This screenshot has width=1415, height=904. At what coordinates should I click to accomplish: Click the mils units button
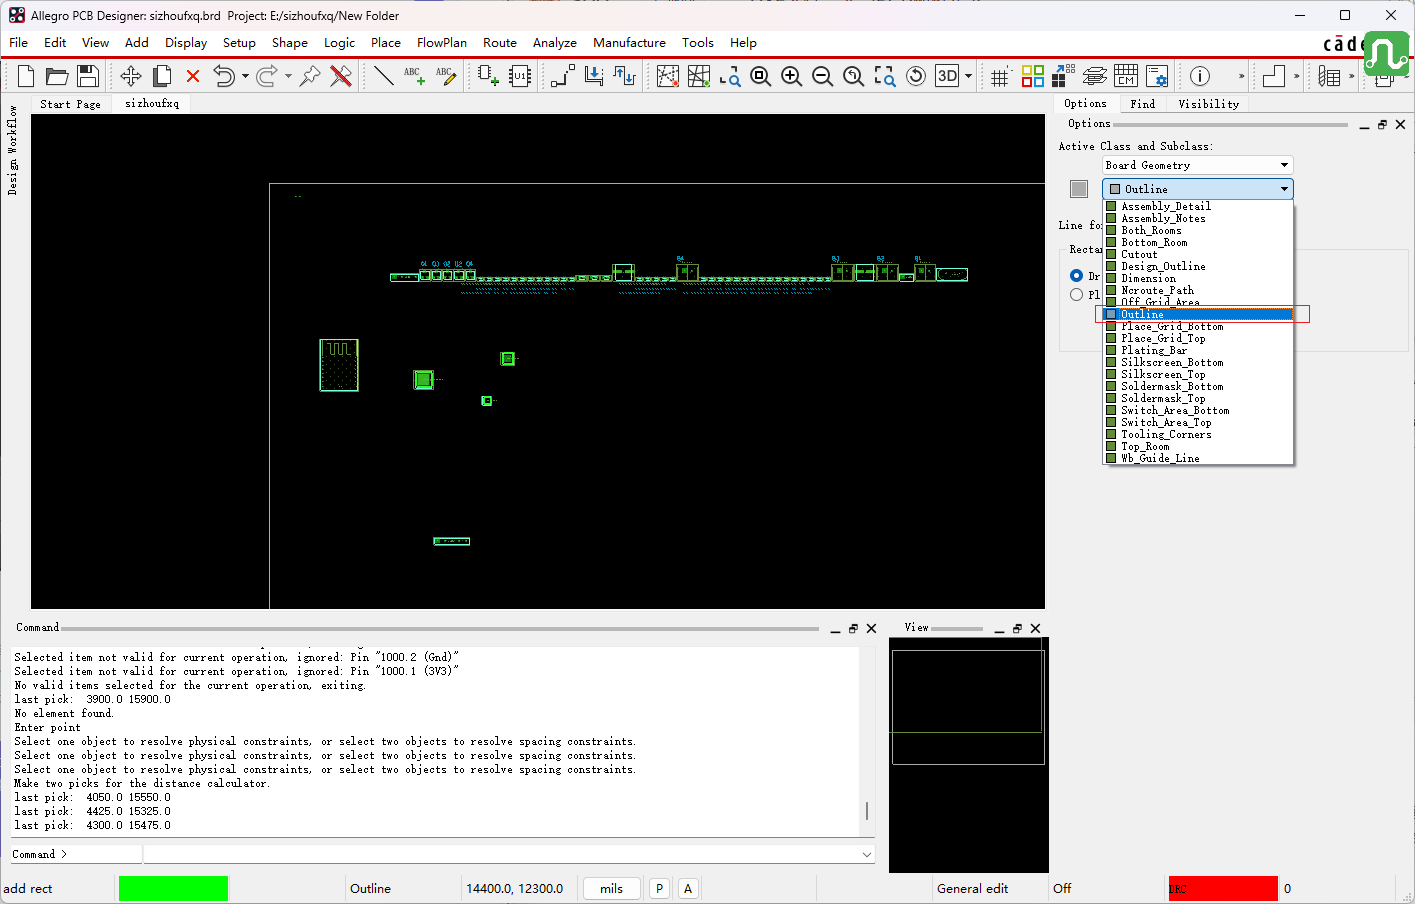point(612,888)
